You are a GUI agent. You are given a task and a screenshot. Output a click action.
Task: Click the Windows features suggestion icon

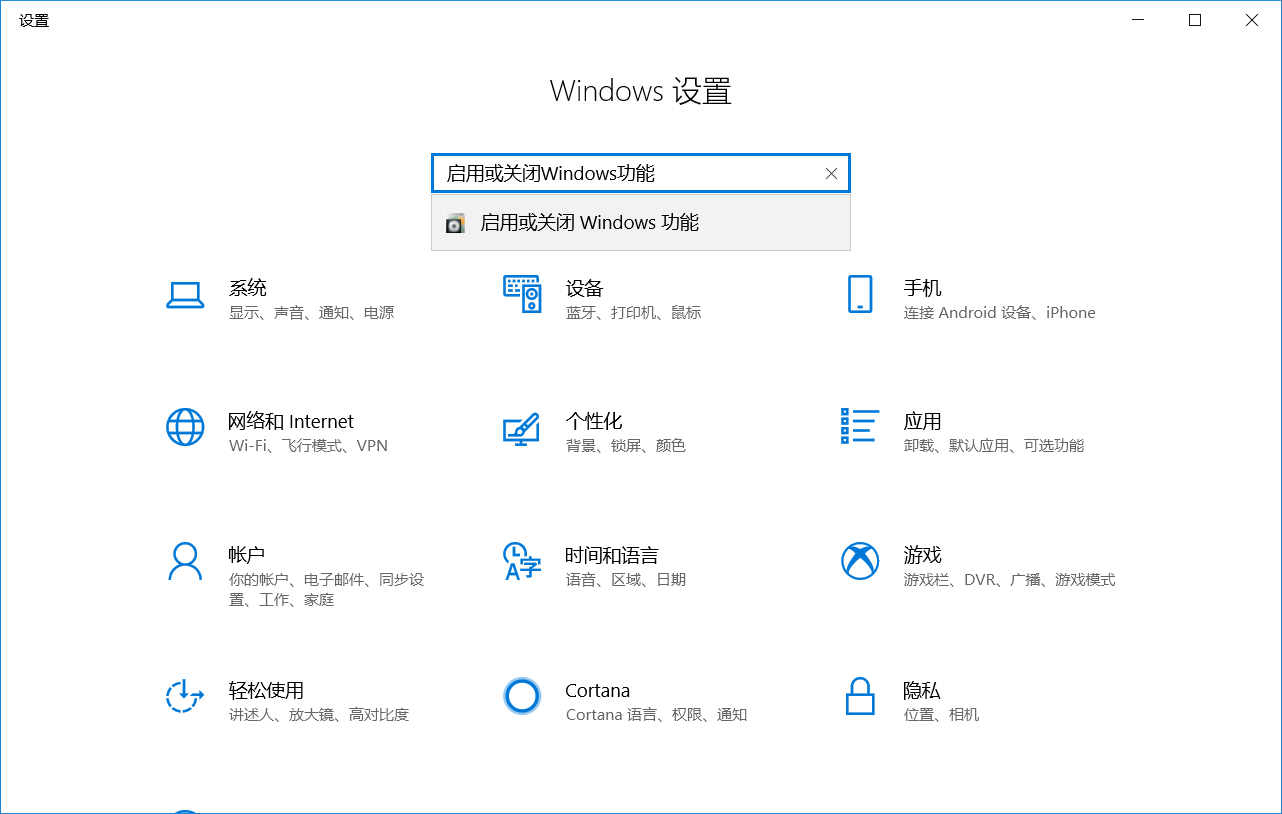[455, 223]
